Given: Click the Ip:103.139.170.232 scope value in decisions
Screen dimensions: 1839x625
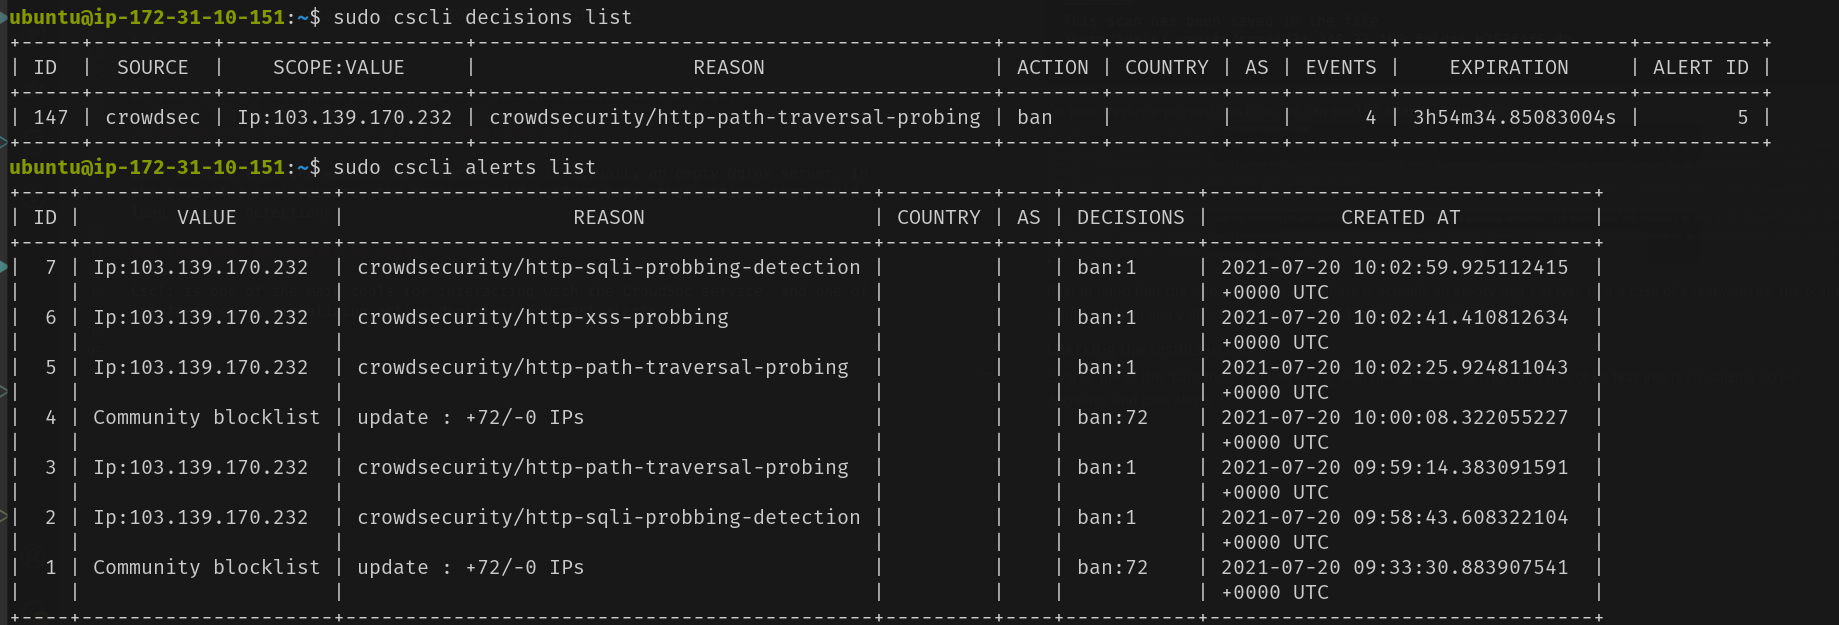Looking at the screenshot, I should click(345, 117).
